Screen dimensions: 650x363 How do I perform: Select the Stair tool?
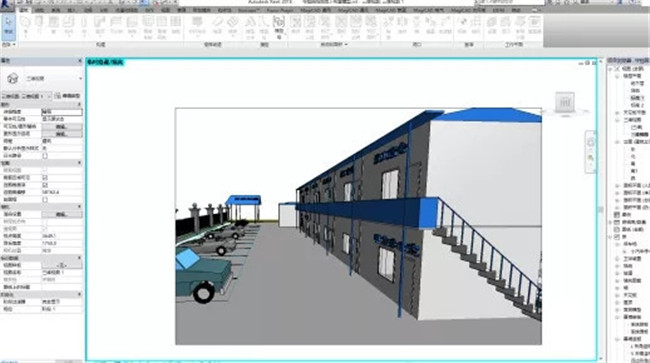pyautogui.click(x=233, y=26)
